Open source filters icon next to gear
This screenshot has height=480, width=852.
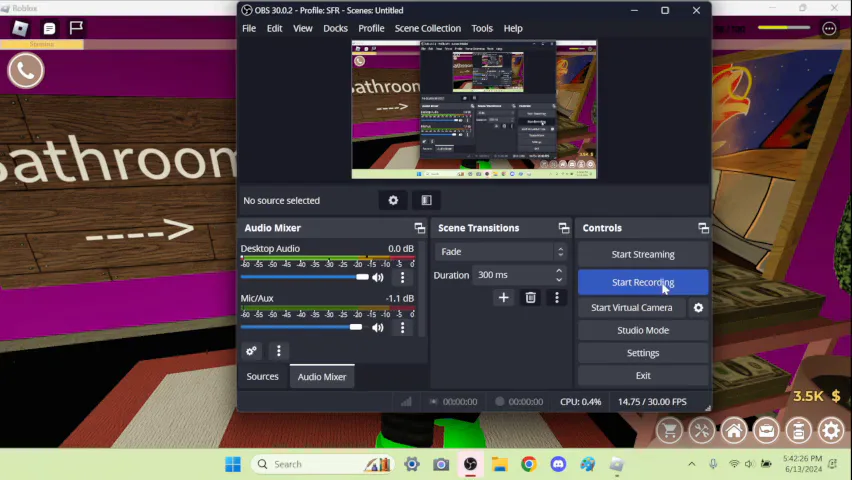coord(427,201)
